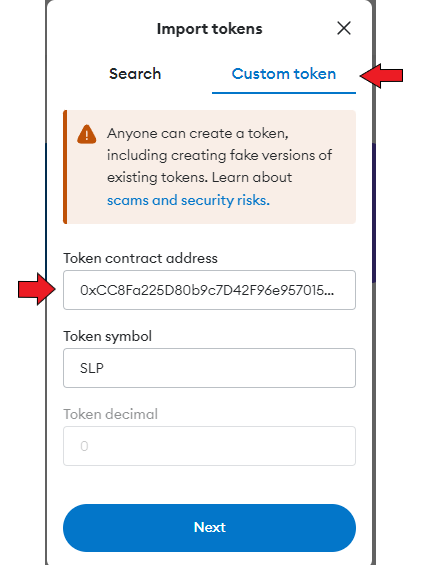Click the greyed Token decimal label
The image size is (425, 565).
point(111,414)
